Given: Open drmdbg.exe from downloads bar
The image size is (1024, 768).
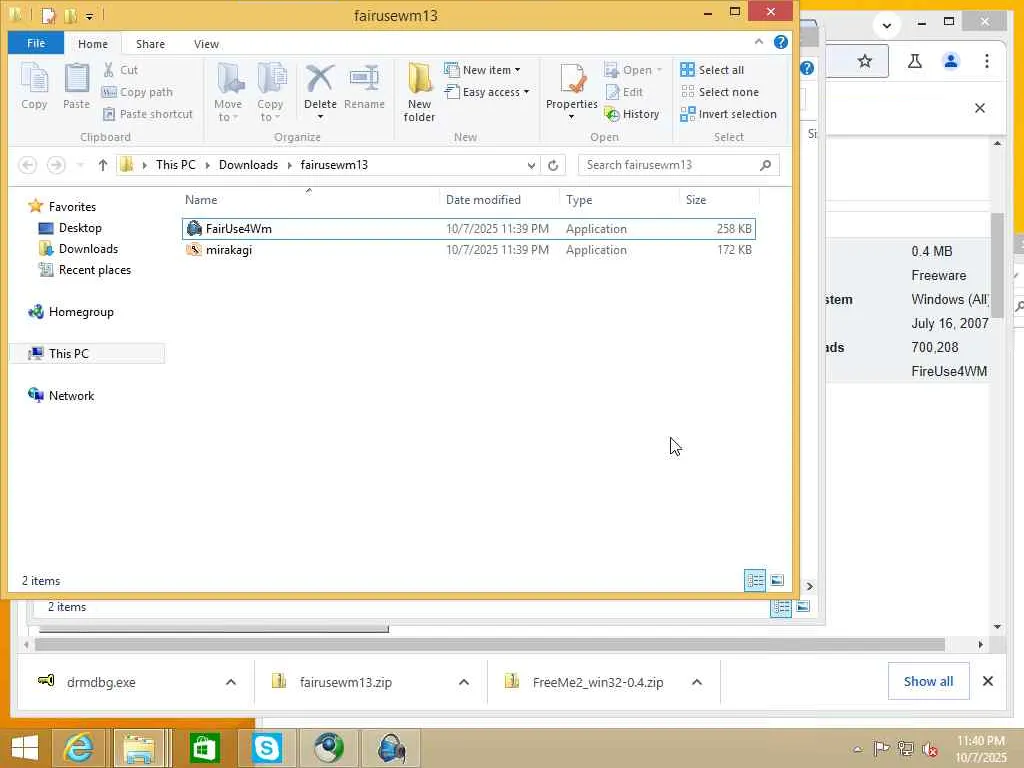Looking at the screenshot, I should click(101, 682).
